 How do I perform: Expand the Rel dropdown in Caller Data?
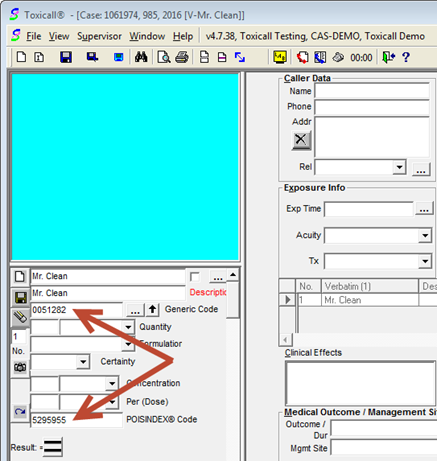tap(399, 167)
